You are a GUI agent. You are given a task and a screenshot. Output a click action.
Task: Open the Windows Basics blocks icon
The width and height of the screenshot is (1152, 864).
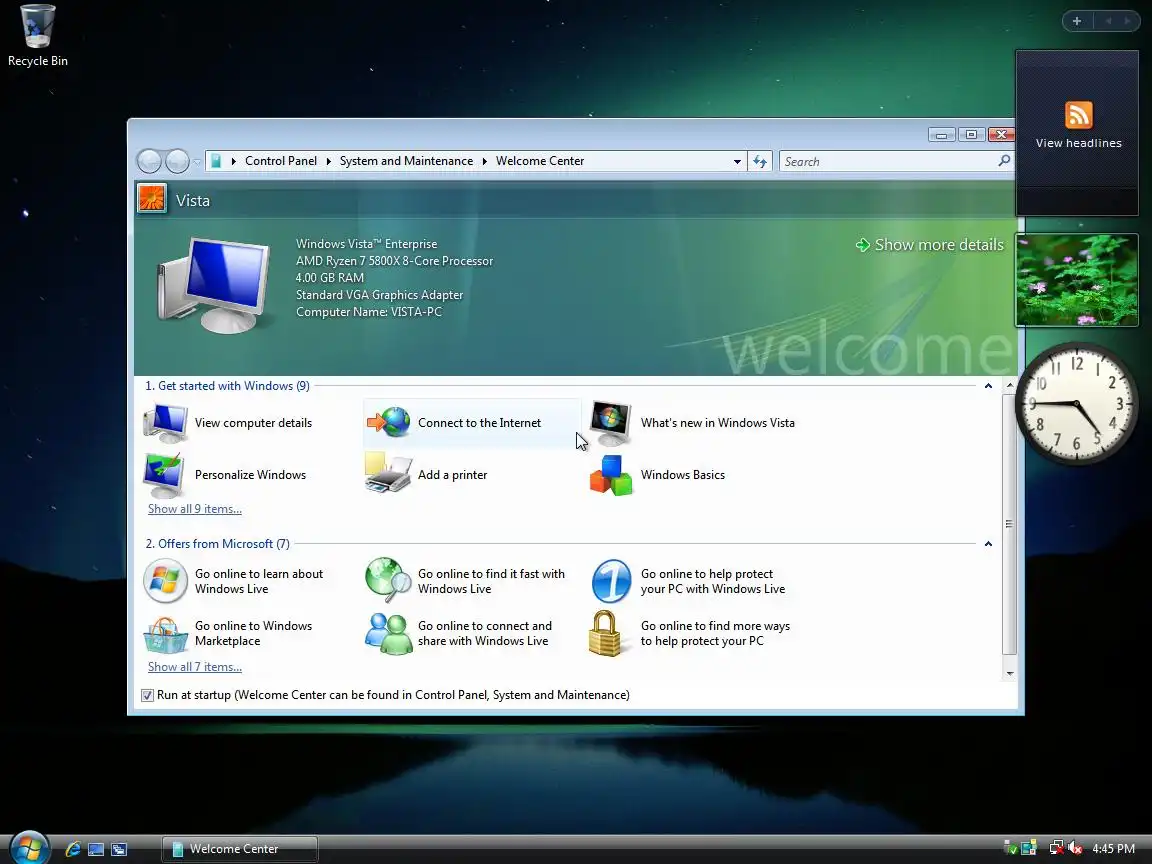point(611,475)
